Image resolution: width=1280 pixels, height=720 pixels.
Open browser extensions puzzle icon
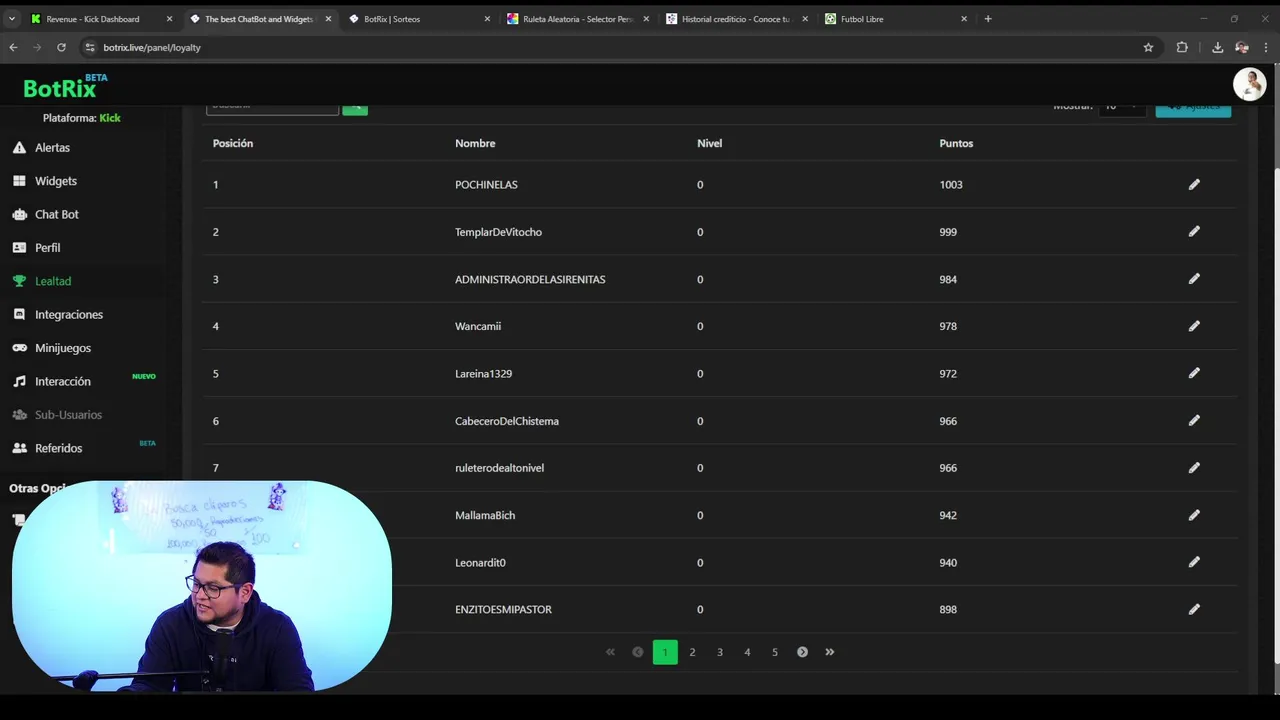[x=1182, y=47]
